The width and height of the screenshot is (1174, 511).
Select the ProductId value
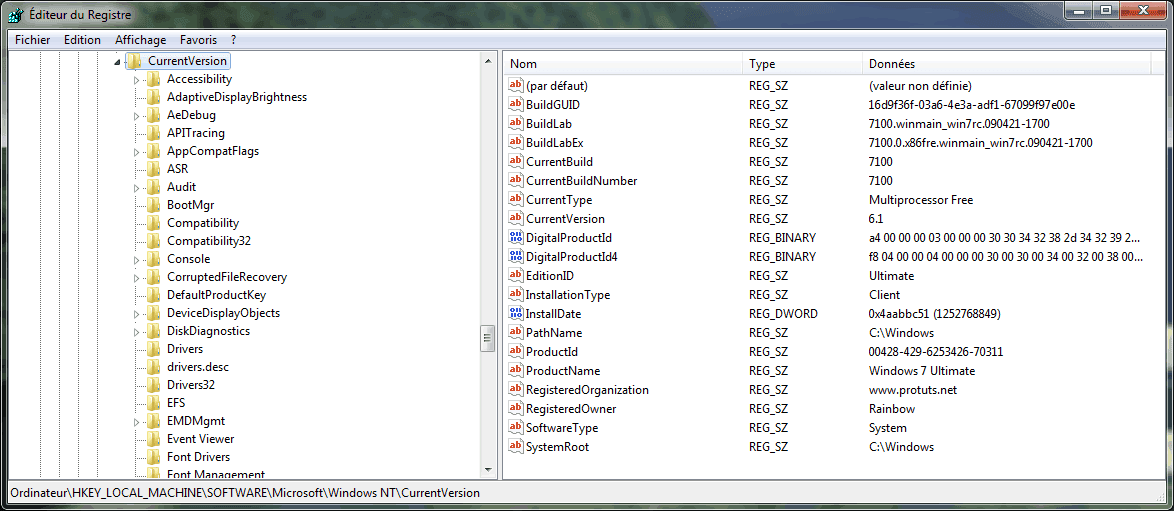pyautogui.click(x=552, y=351)
